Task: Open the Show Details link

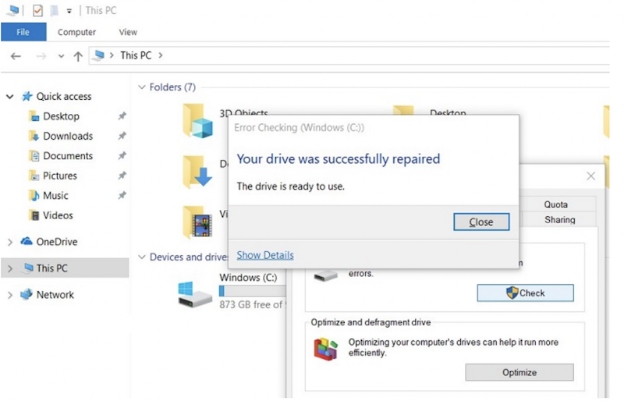Action: (265, 255)
